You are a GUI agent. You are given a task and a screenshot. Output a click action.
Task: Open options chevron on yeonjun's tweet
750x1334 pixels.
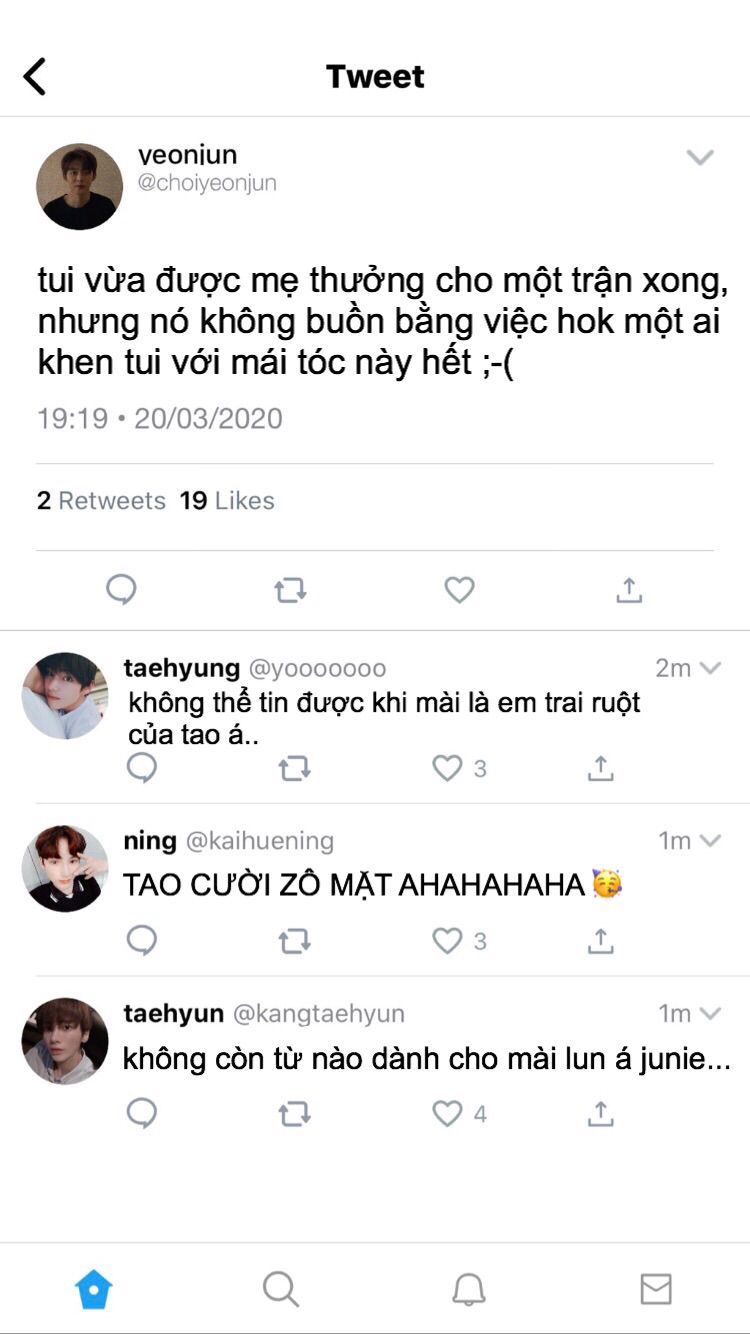[x=700, y=157]
